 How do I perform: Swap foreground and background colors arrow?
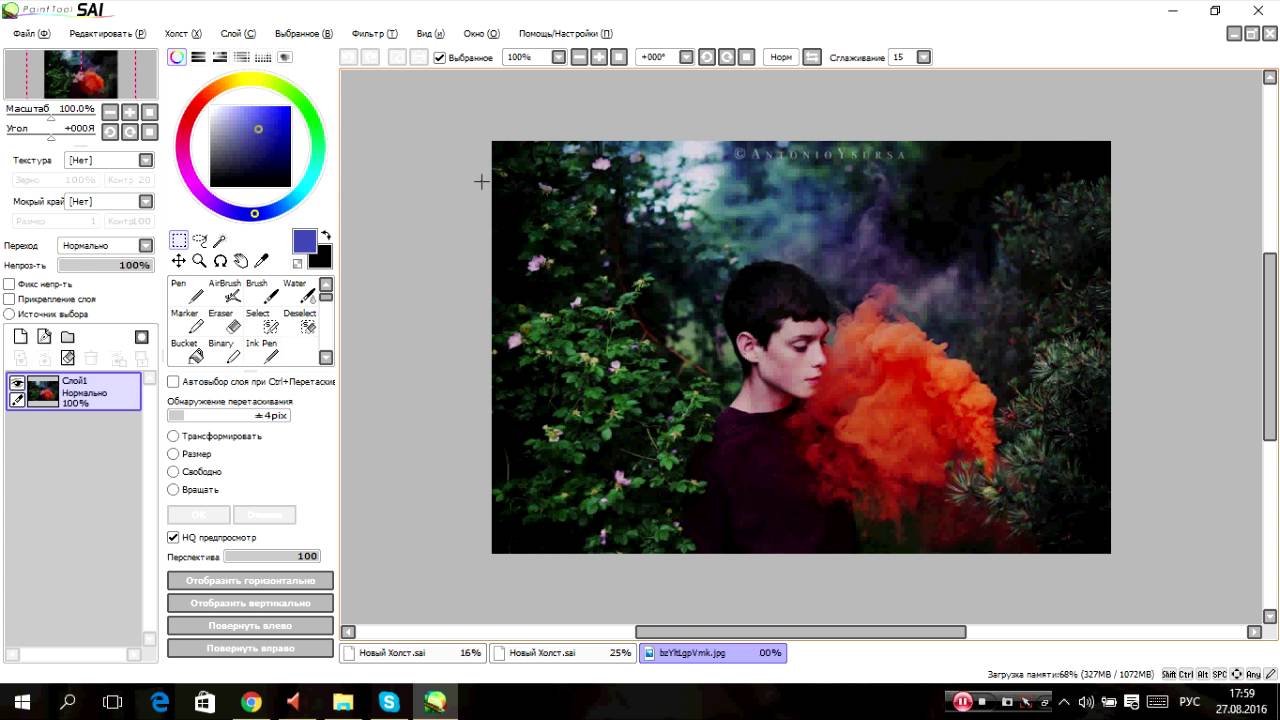325,236
